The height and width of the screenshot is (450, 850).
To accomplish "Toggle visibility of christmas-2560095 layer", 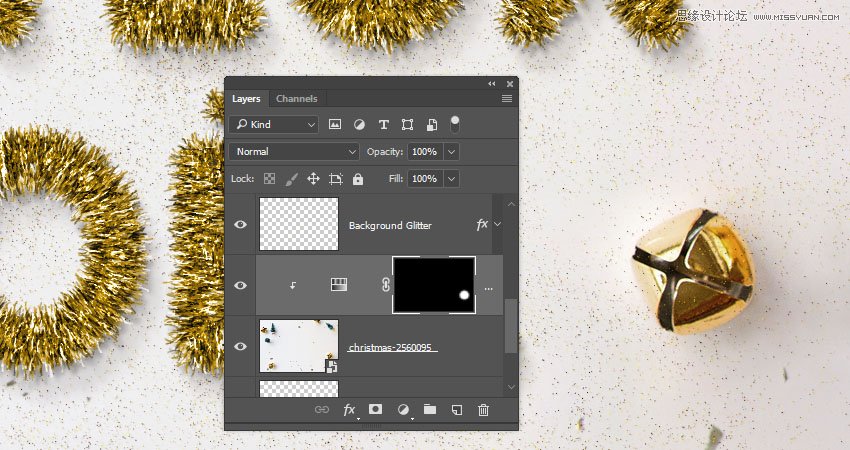I will [240, 346].
